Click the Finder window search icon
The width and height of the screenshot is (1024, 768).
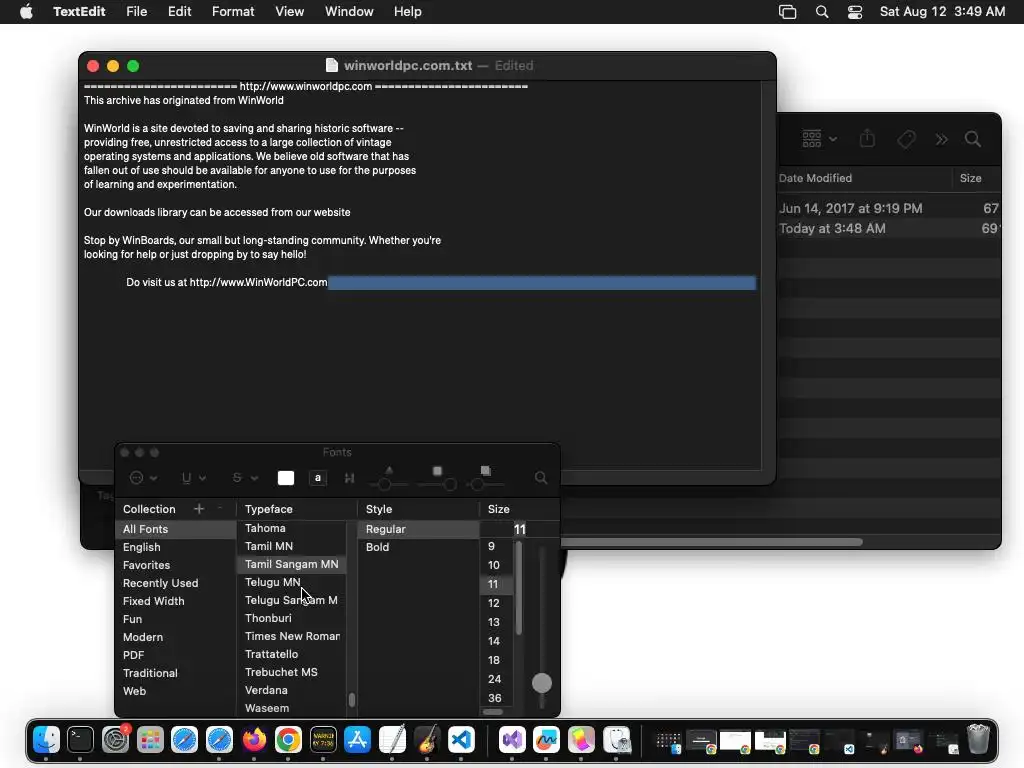point(973,139)
